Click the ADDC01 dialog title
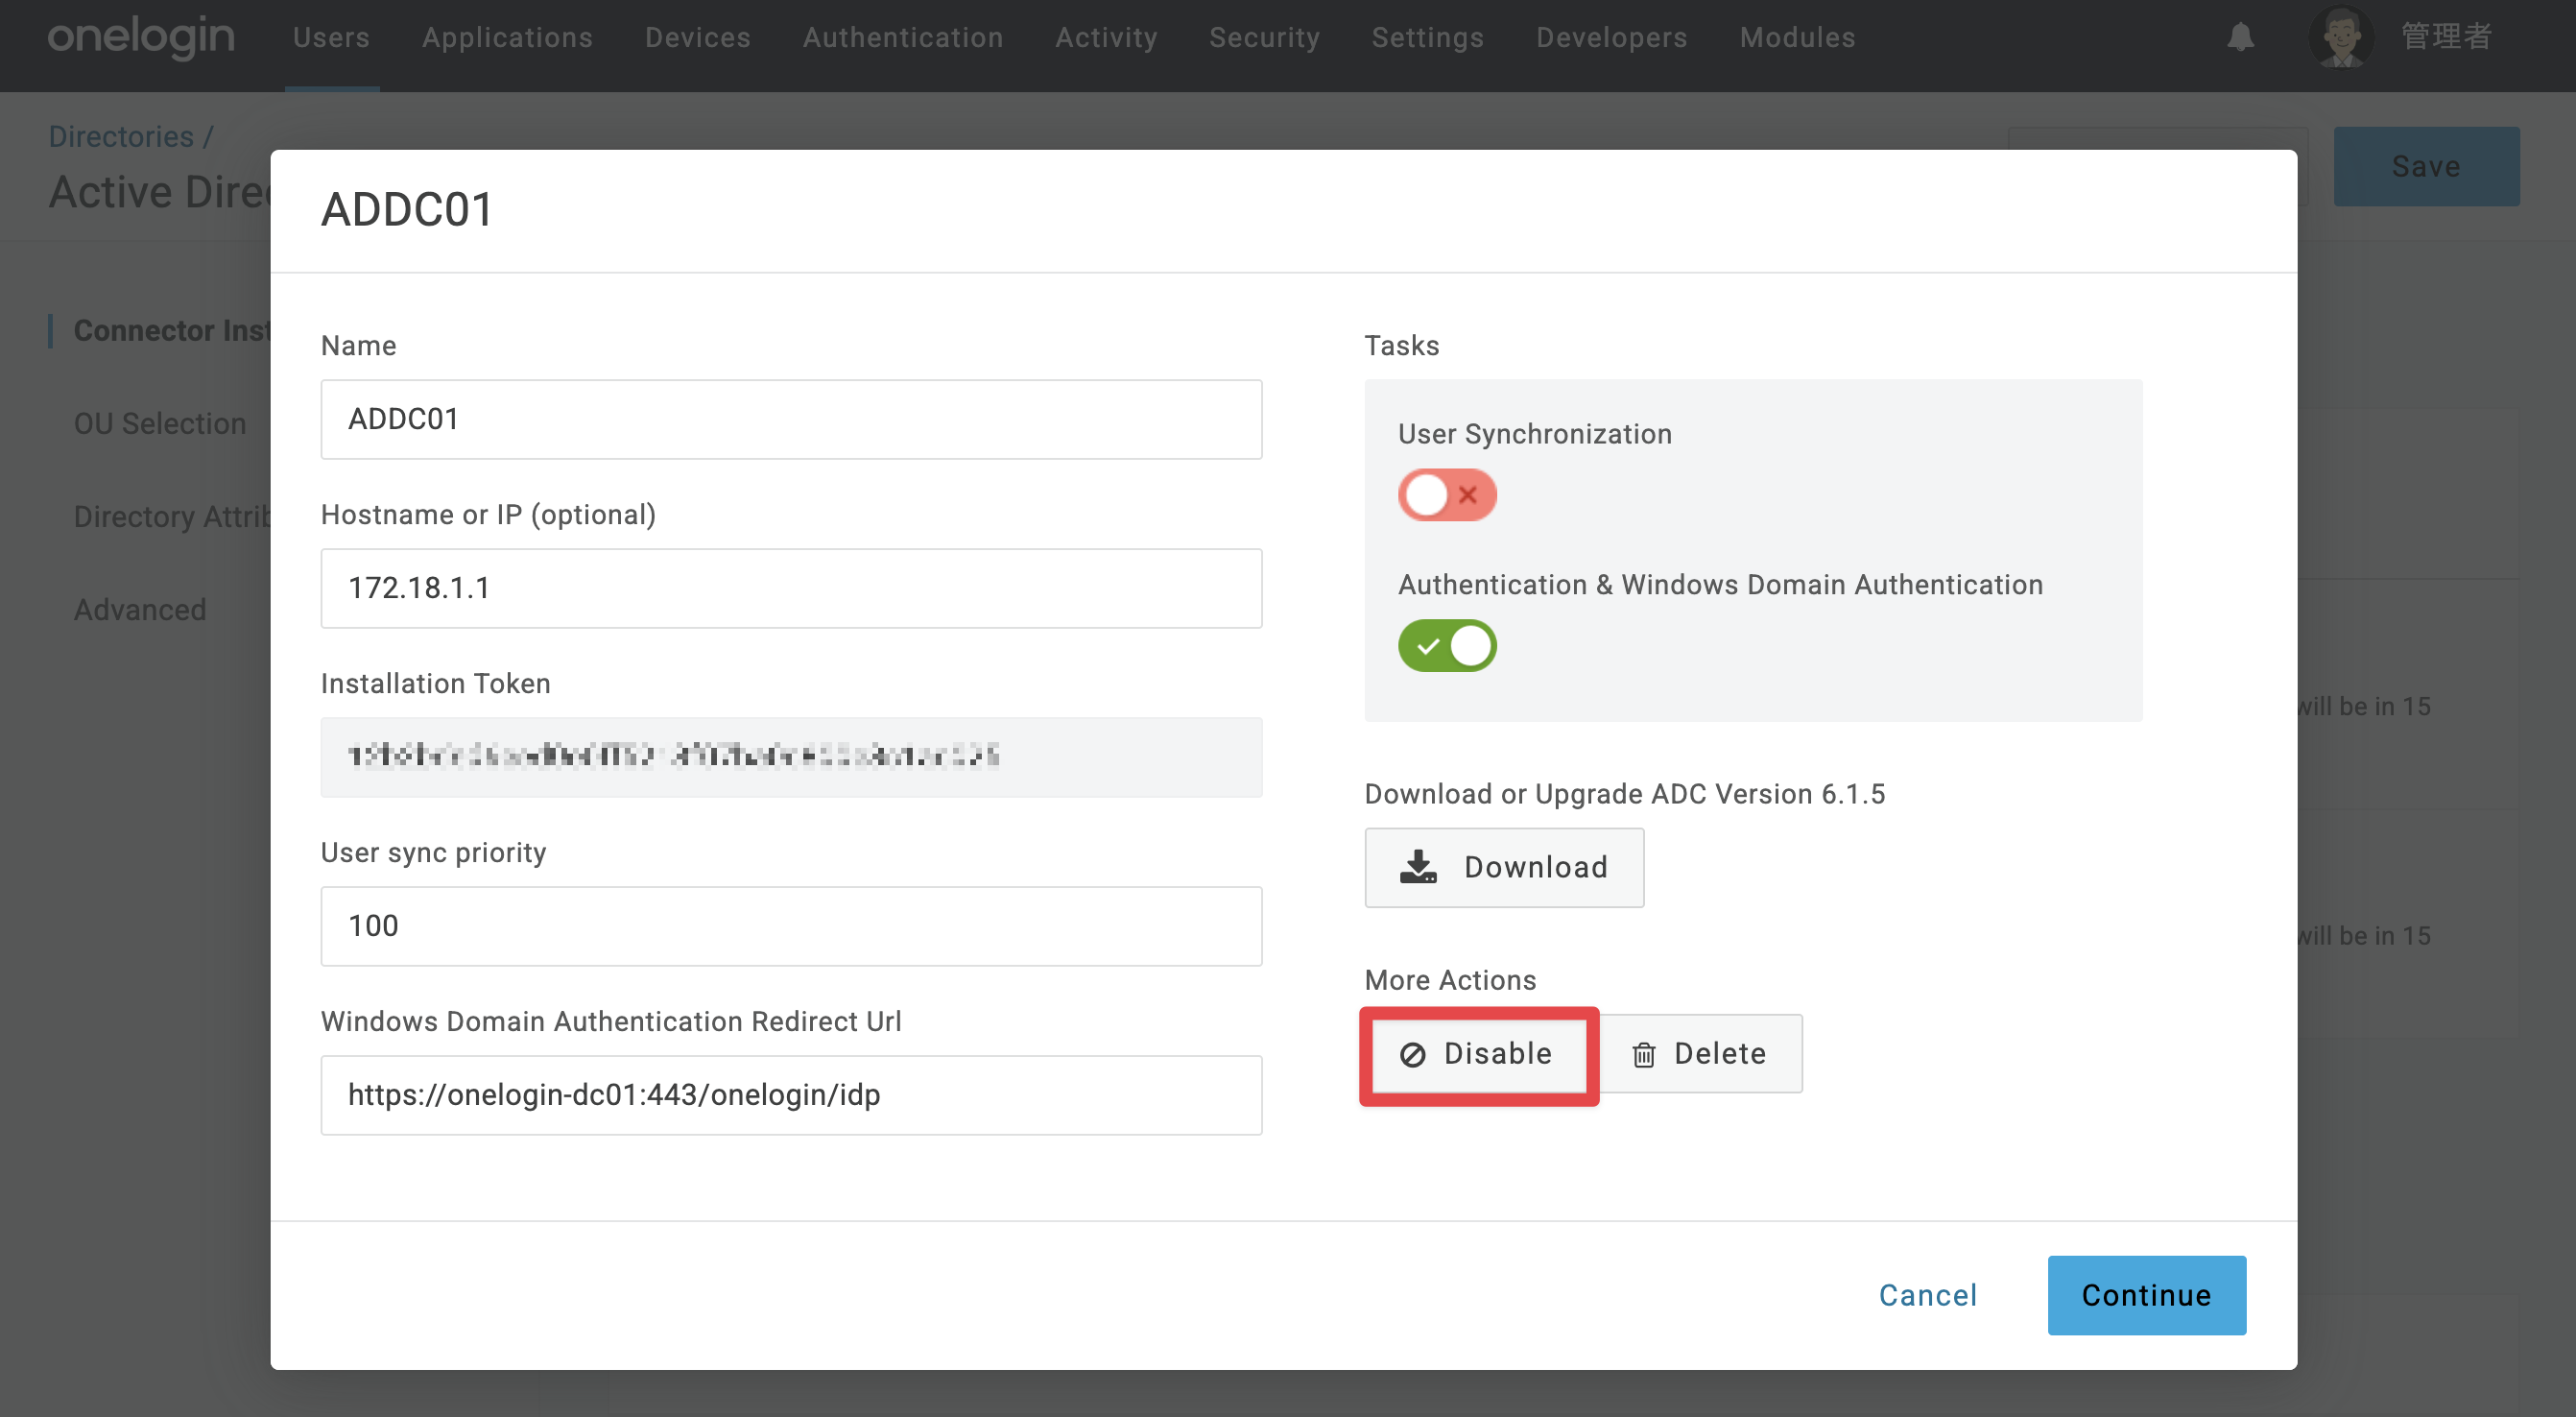Image resolution: width=2576 pixels, height=1417 pixels. [x=407, y=210]
